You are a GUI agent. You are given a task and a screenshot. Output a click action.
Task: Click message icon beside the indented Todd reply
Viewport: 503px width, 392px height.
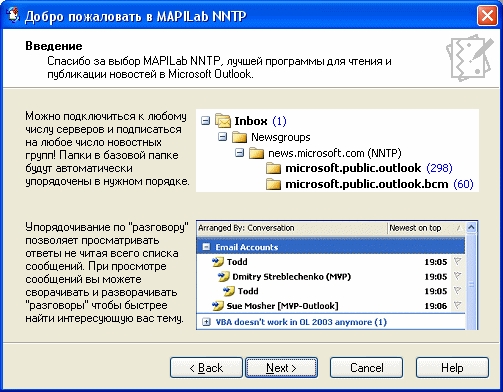(229, 291)
